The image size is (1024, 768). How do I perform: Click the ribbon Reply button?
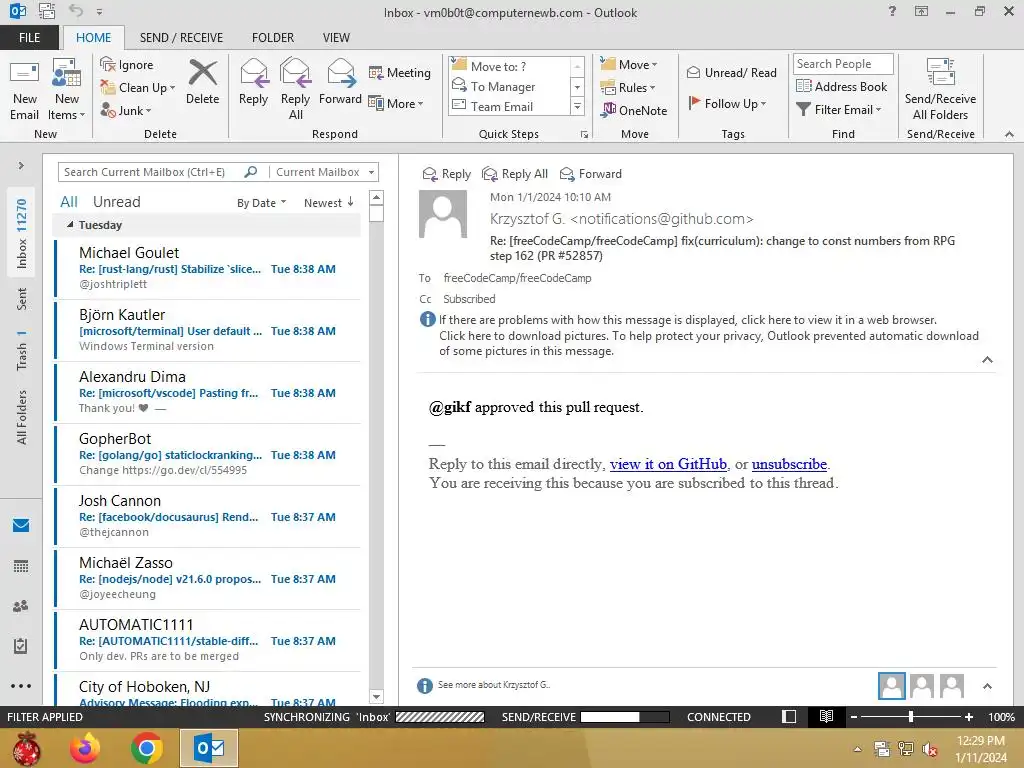click(253, 83)
